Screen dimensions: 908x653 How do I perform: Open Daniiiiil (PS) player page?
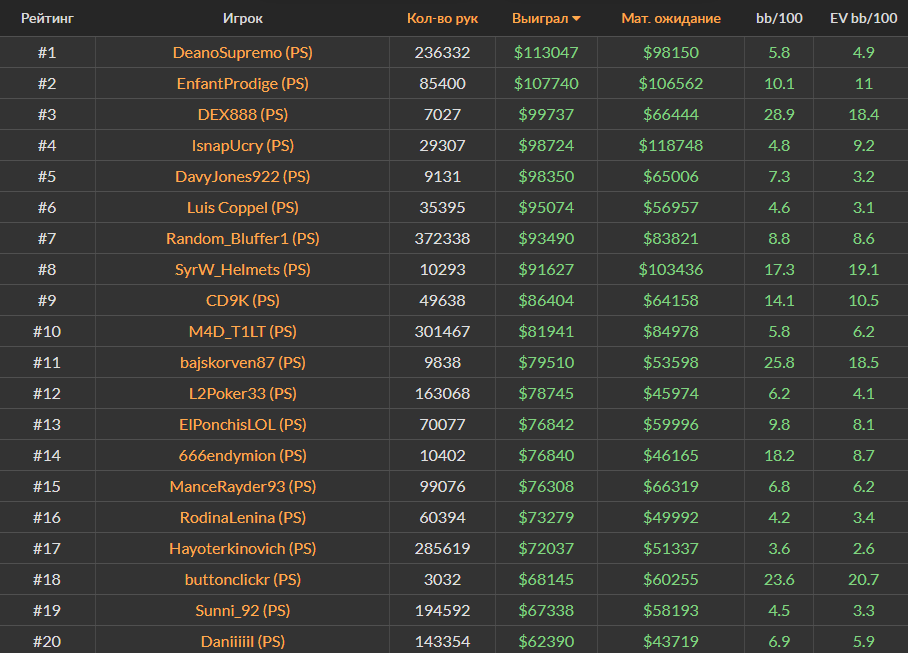[x=242, y=641]
